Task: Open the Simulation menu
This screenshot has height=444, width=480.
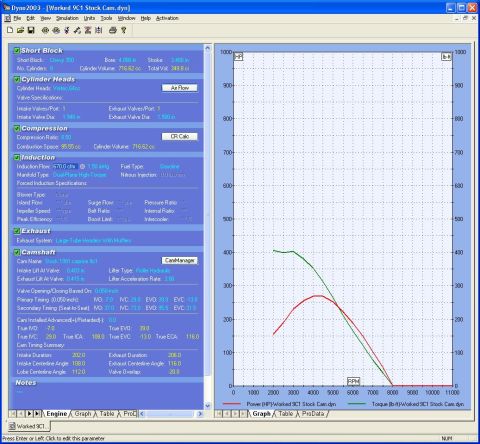Action: pos(67,18)
